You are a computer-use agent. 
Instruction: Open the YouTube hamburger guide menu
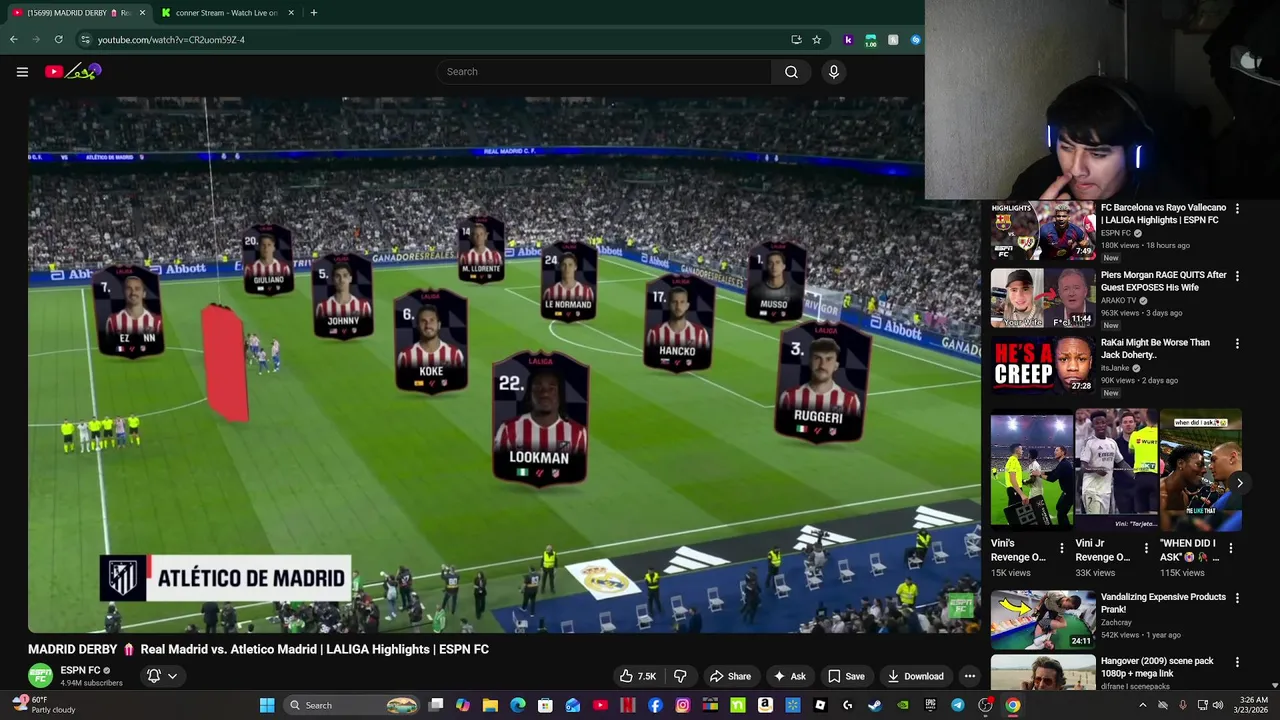(22, 72)
